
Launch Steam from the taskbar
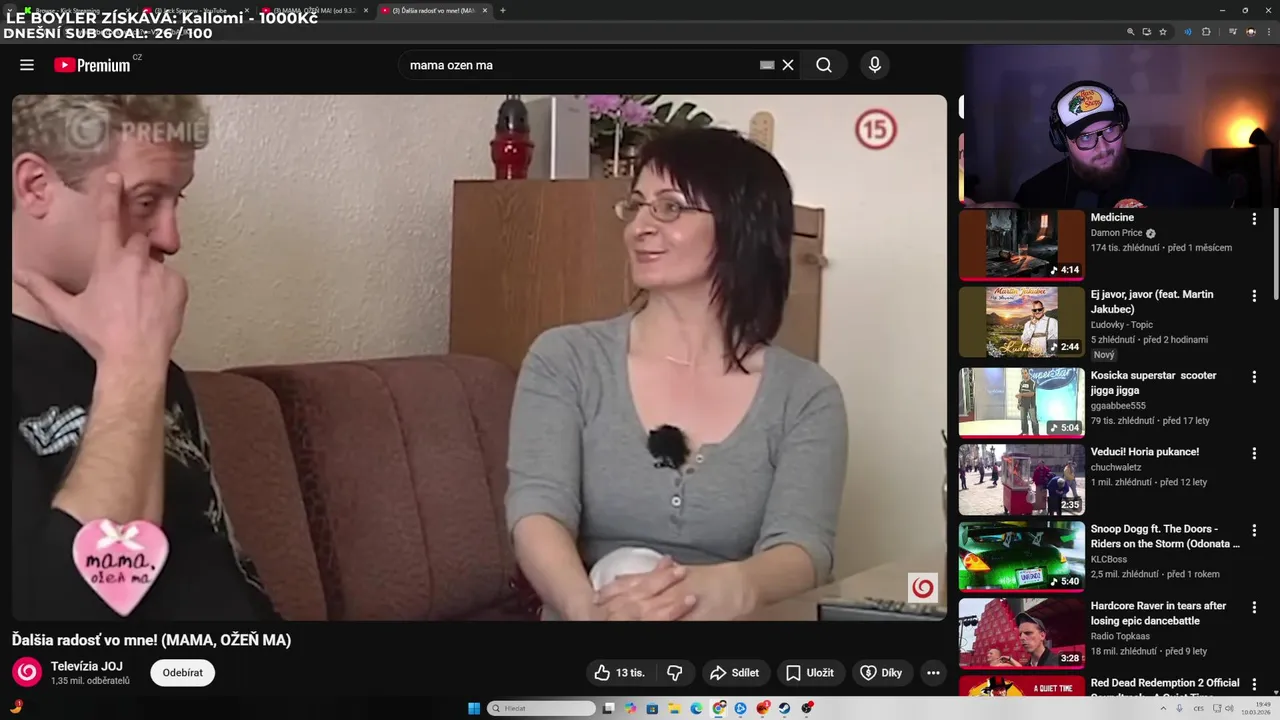(784, 708)
